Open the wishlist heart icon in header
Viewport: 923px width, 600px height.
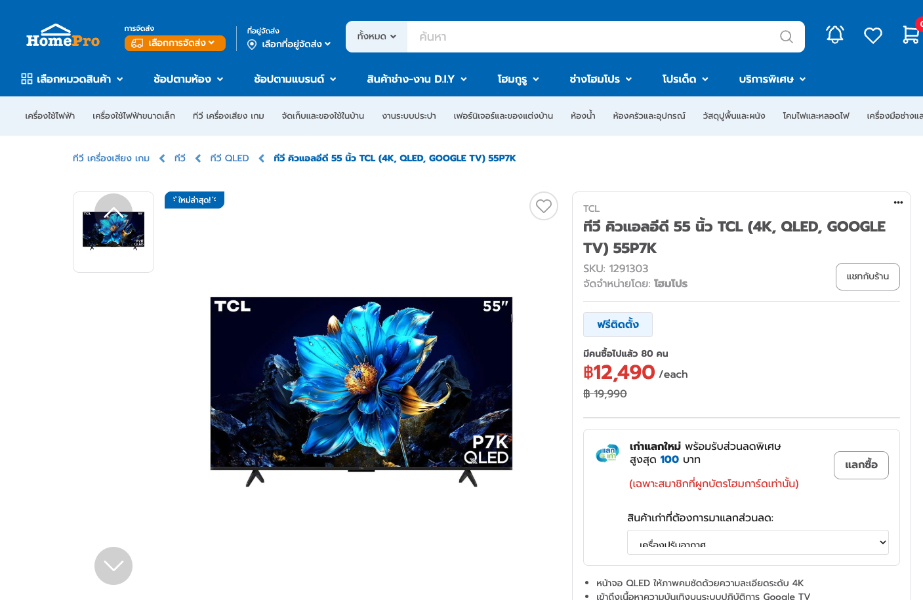(x=873, y=35)
